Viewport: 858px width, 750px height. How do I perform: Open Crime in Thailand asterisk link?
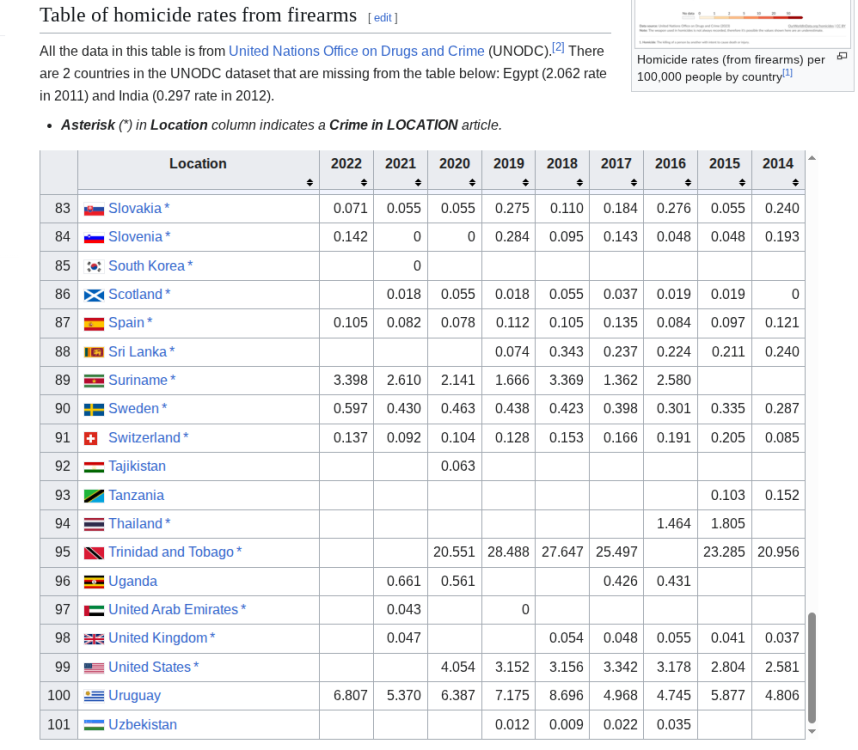pos(167,522)
